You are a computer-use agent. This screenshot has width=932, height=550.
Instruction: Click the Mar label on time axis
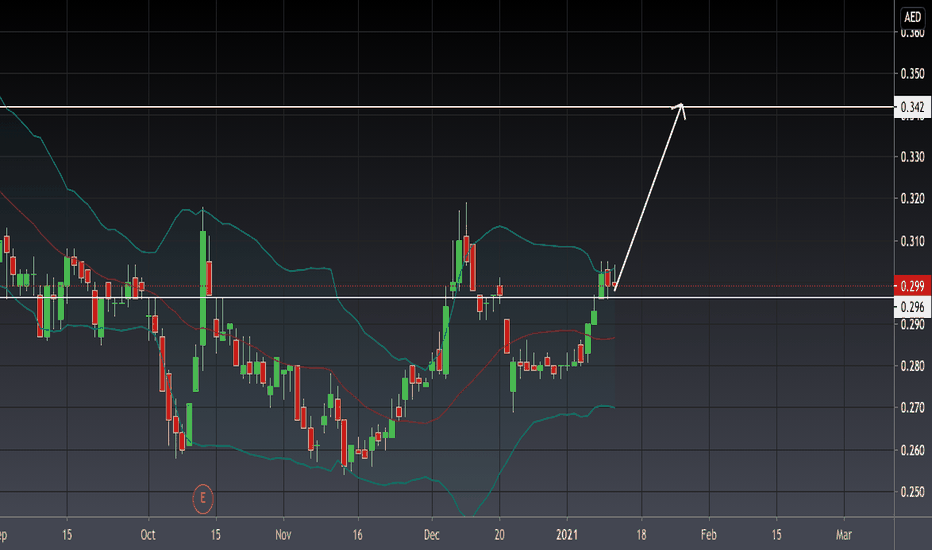(844, 535)
